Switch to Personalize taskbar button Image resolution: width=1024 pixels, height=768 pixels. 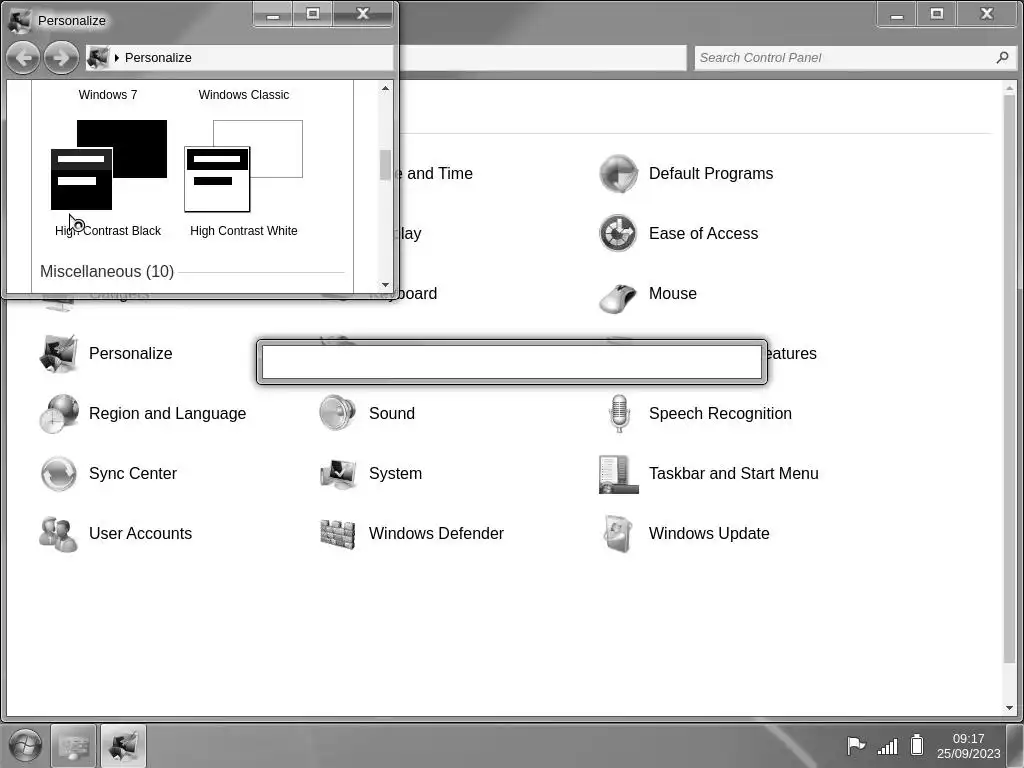pyautogui.click(x=123, y=745)
